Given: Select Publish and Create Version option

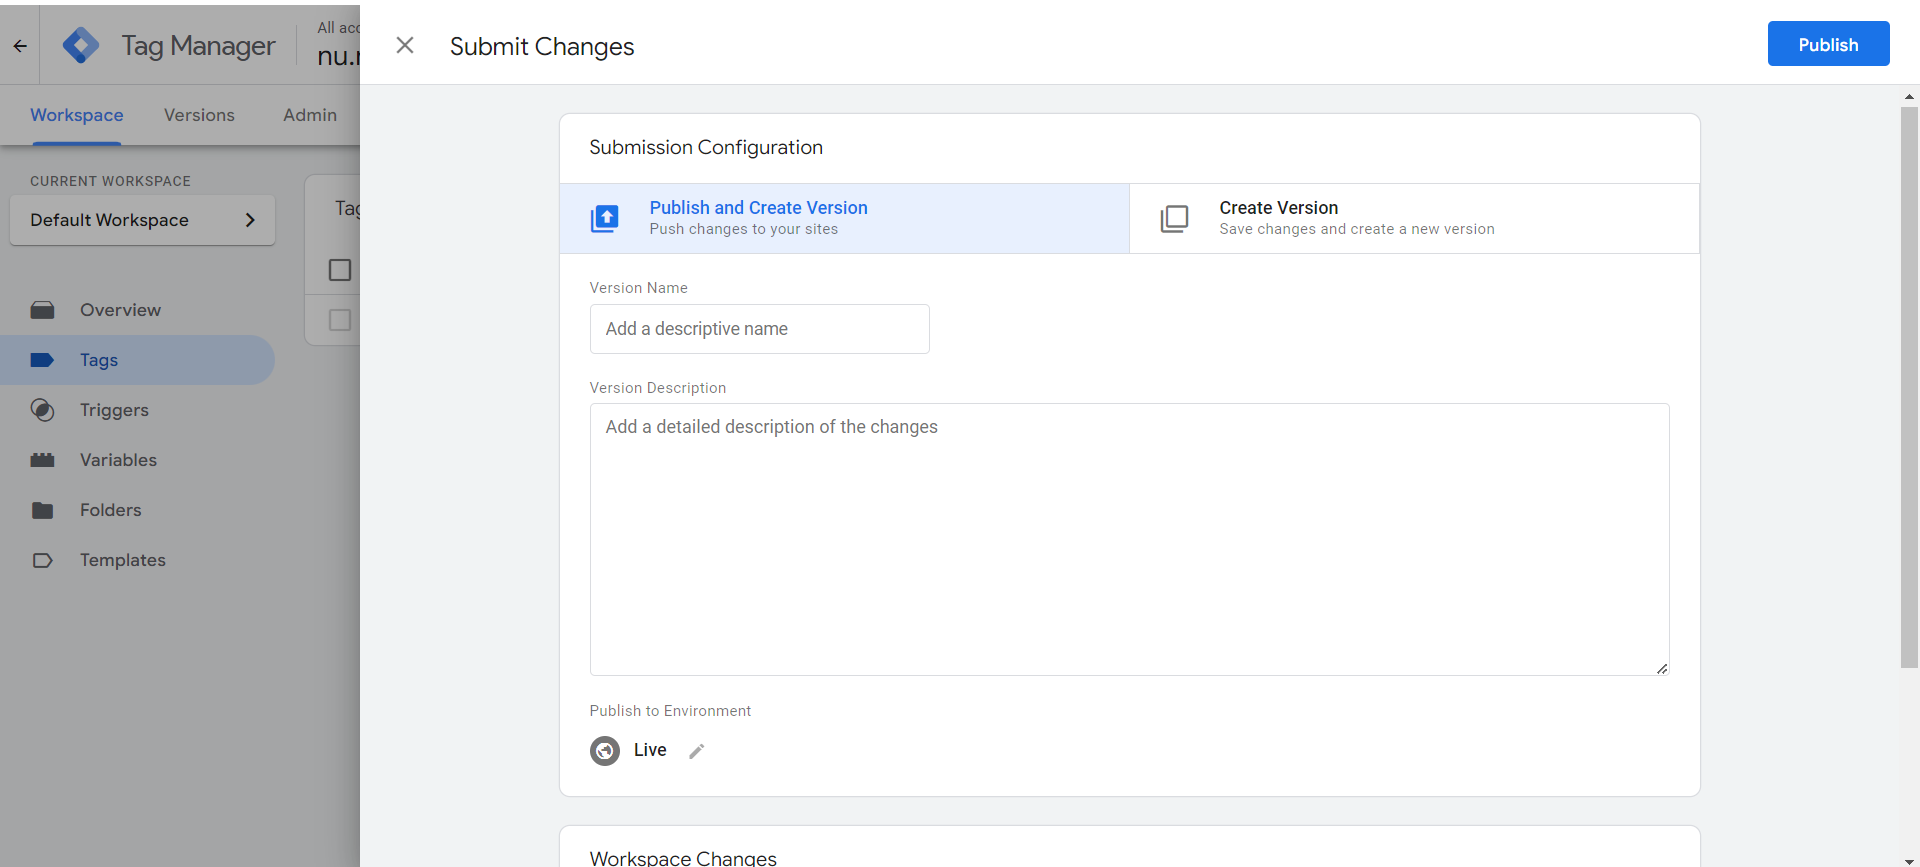Looking at the screenshot, I should coord(845,218).
